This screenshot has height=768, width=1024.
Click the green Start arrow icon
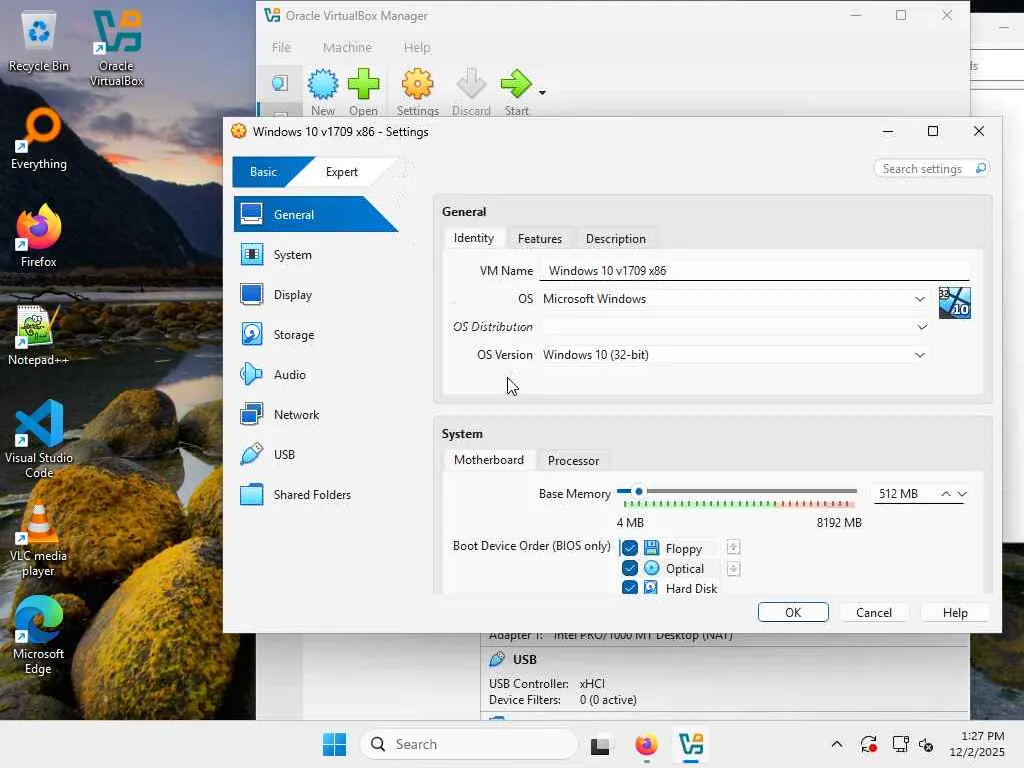pyautogui.click(x=516, y=84)
